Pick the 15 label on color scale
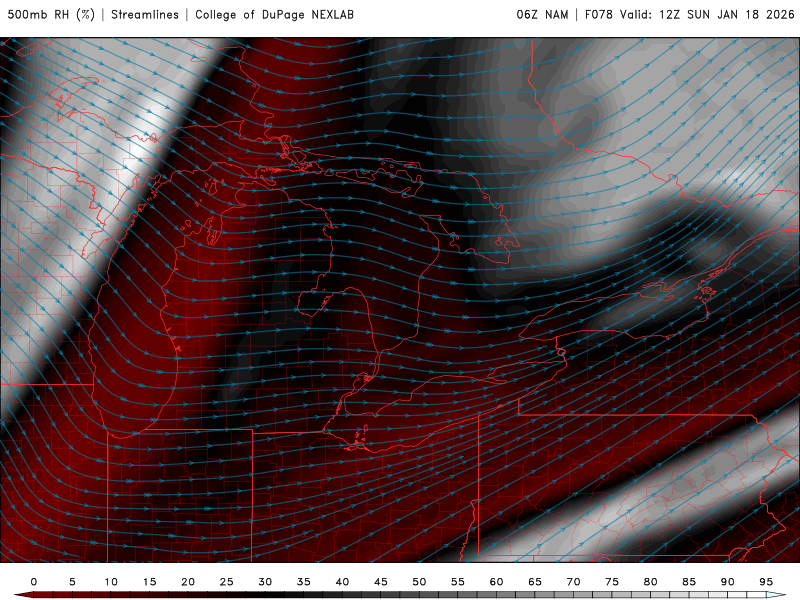 tap(149, 582)
